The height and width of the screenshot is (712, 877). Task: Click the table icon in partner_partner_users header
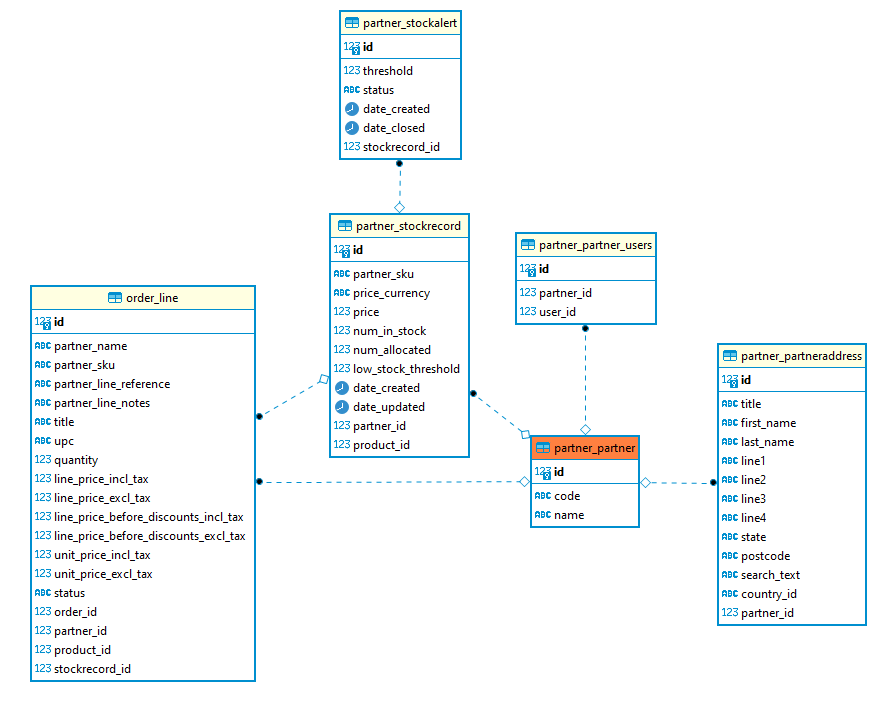tap(527, 245)
